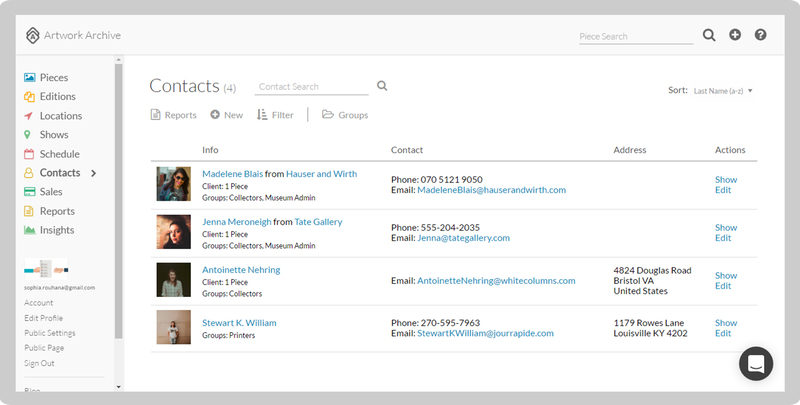
Task: Select Schedule in the sidebar
Action: pyautogui.click(x=59, y=154)
